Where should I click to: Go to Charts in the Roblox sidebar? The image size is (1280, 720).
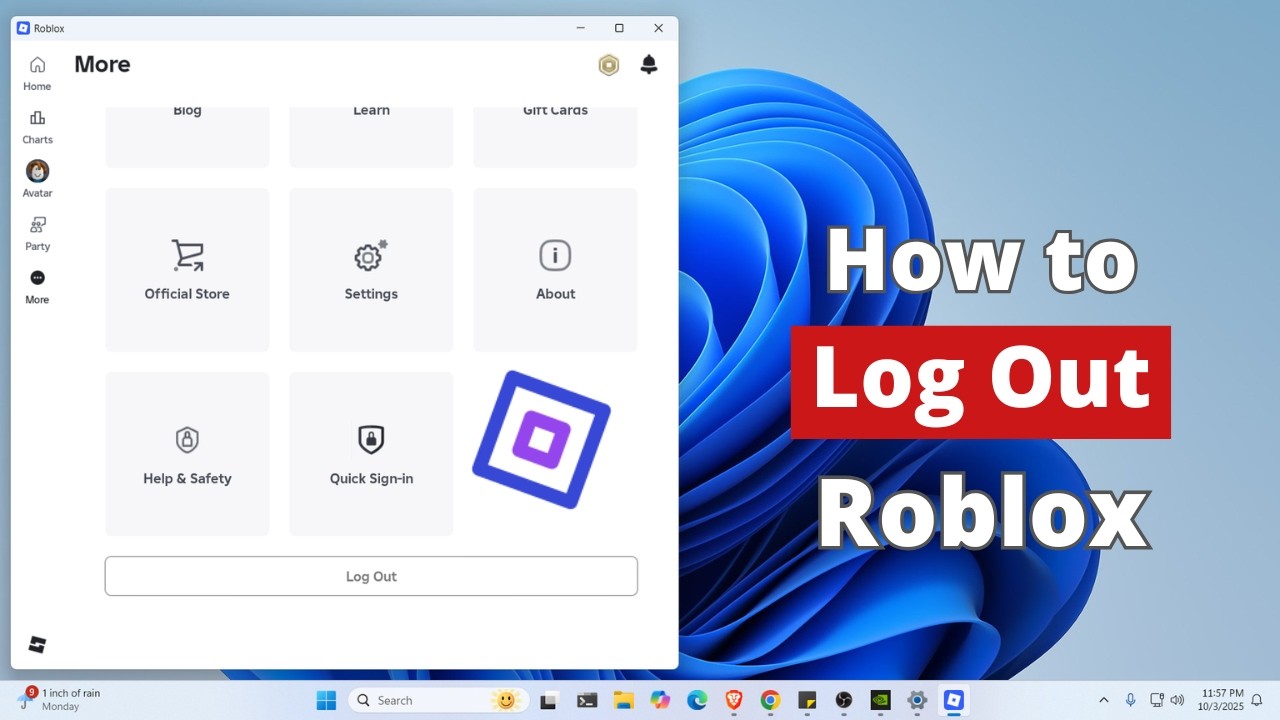point(37,127)
